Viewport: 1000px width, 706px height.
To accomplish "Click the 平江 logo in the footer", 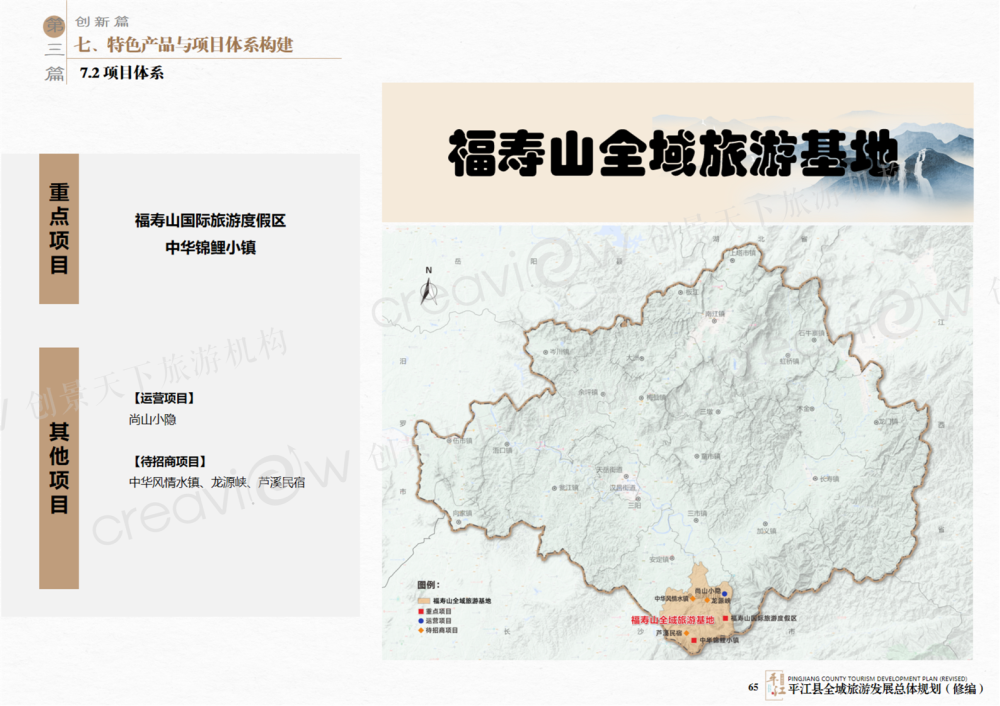I will click(774, 685).
